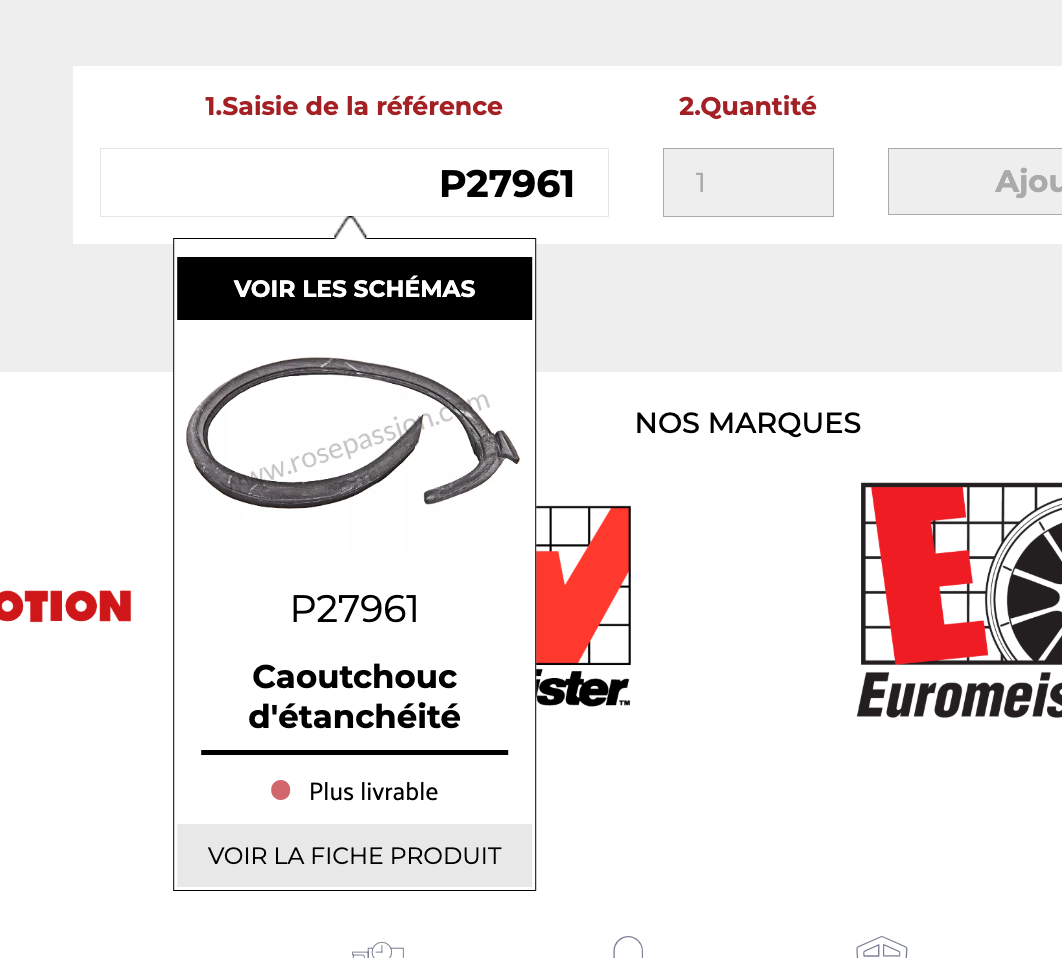Click the red Plus livrable status dot
Viewport: 1062px width, 958px height.
[280, 790]
